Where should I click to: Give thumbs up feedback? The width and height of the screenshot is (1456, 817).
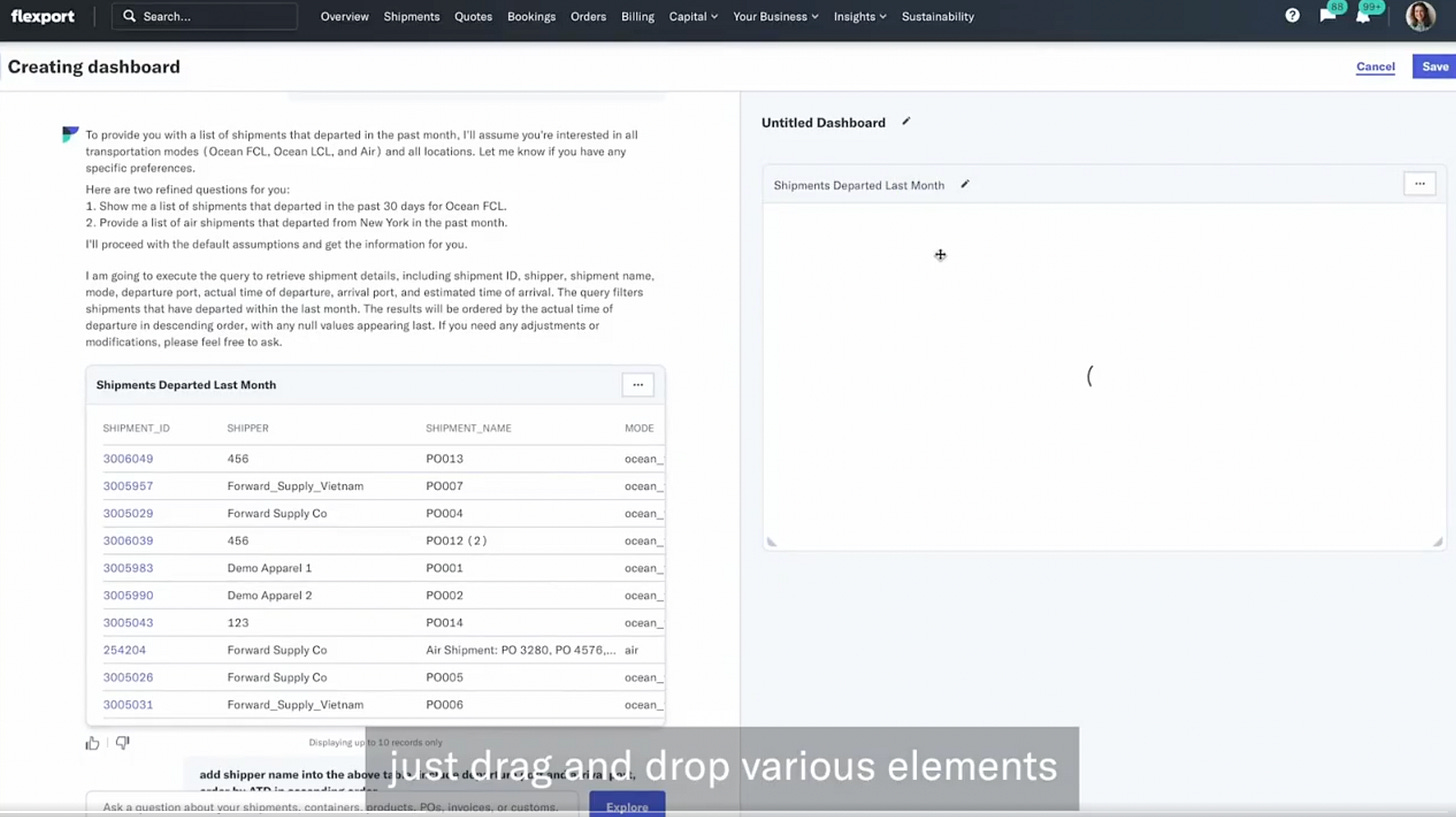coord(93,743)
